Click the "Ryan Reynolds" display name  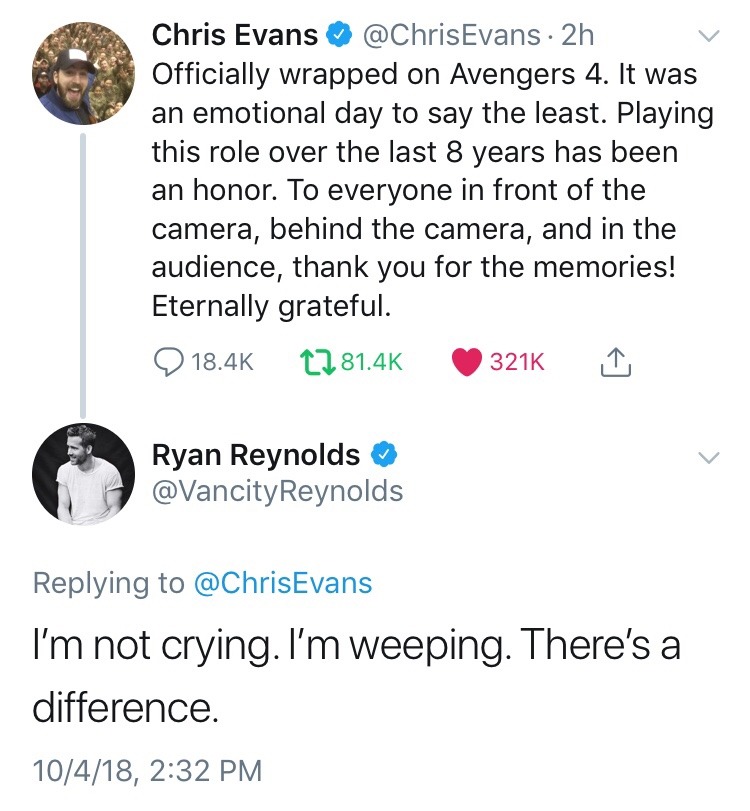tap(255, 455)
